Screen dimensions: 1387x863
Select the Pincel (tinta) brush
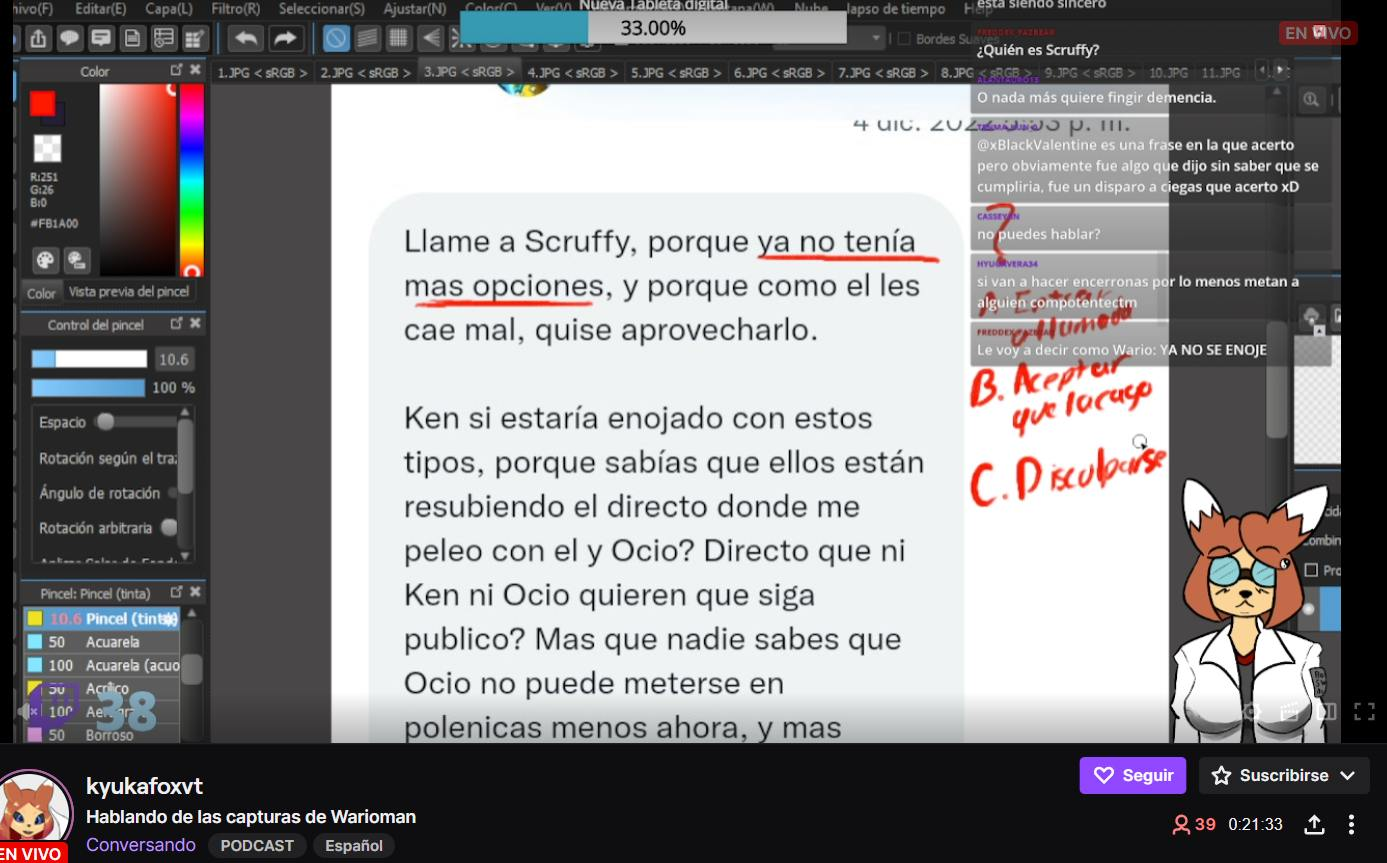tap(102, 619)
